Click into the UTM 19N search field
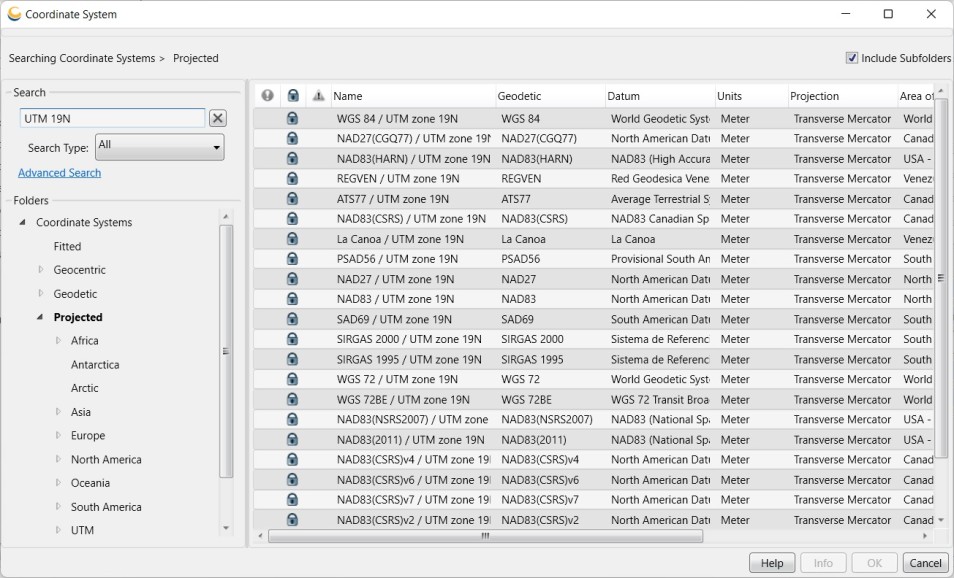 click(113, 119)
